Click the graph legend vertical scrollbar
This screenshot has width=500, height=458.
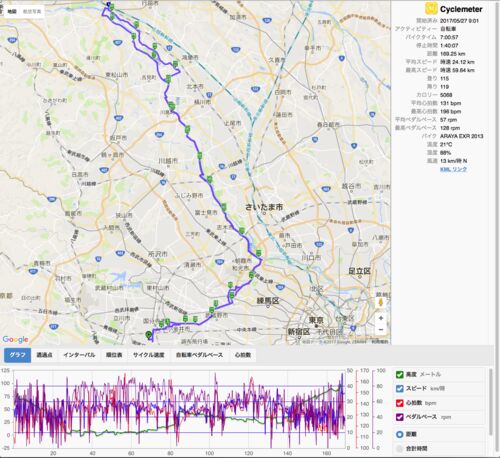coord(490,402)
